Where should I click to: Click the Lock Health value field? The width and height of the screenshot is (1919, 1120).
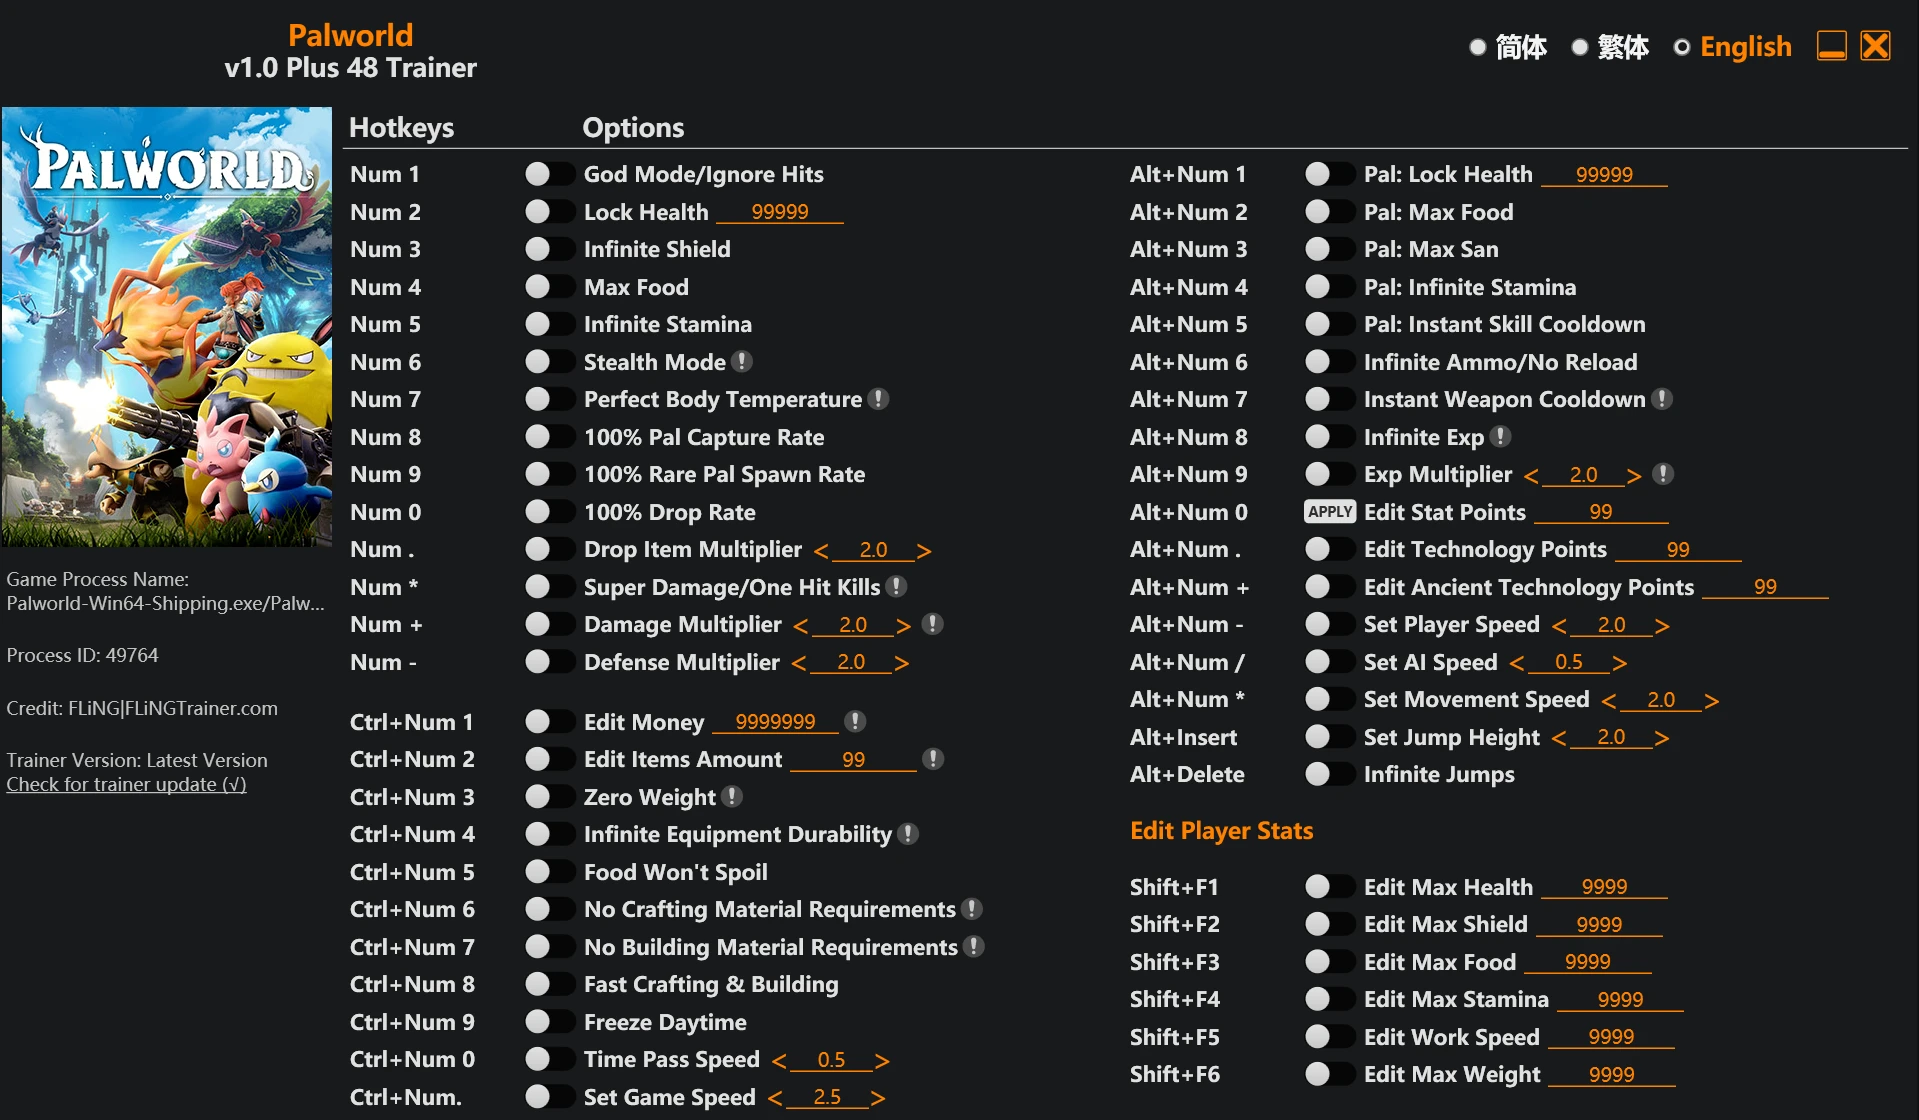[x=780, y=212]
